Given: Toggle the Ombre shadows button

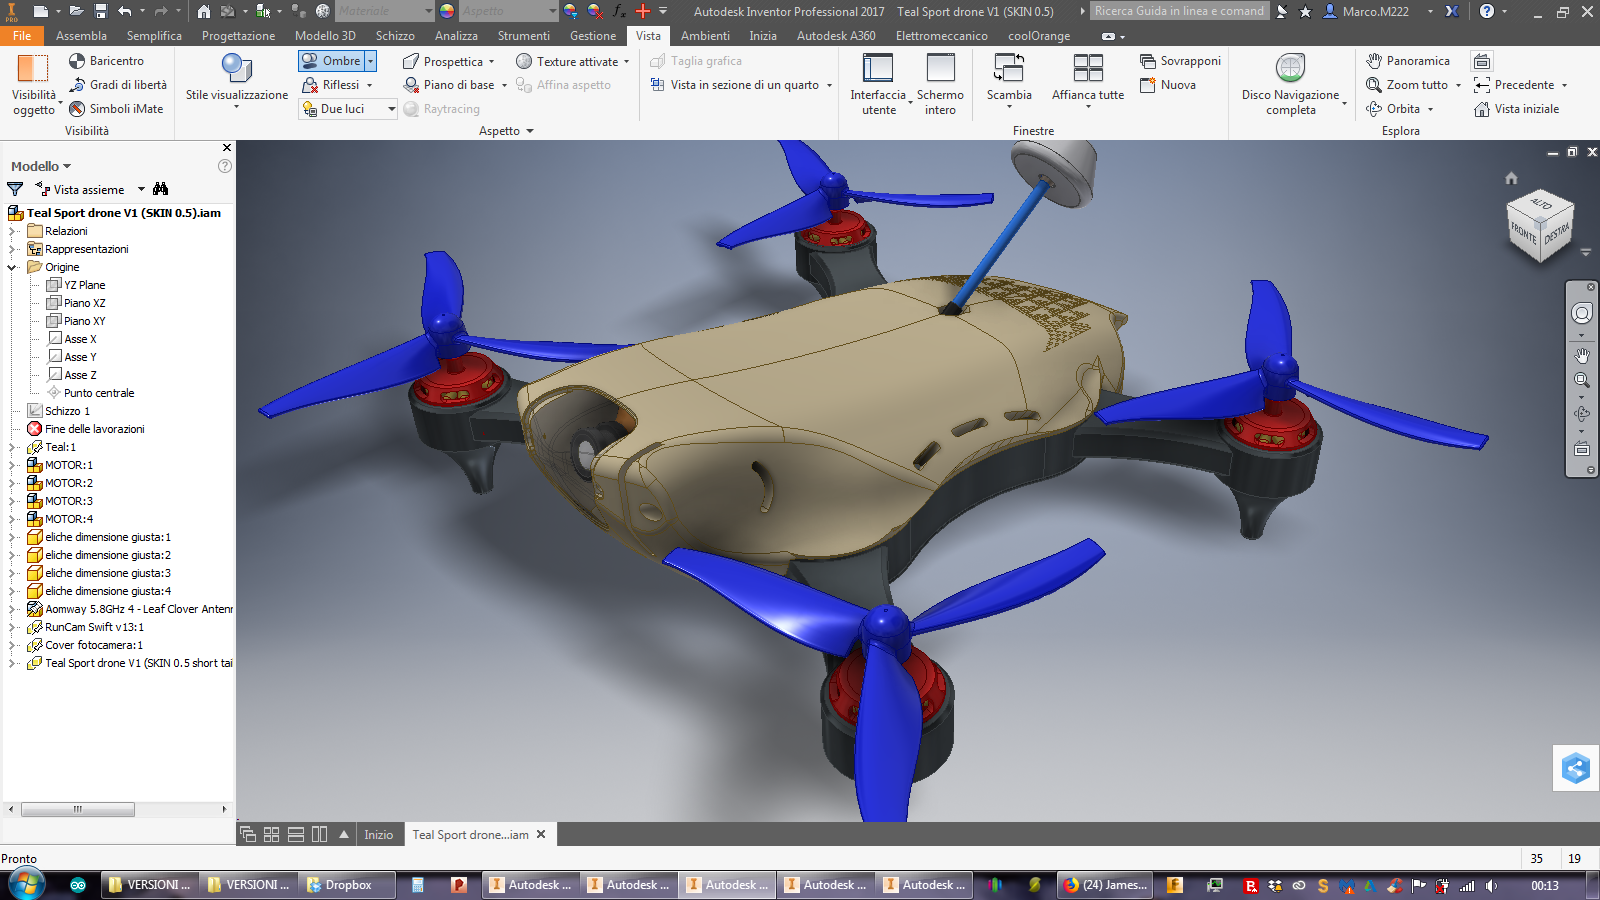Looking at the screenshot, I should tap(331, 61).
